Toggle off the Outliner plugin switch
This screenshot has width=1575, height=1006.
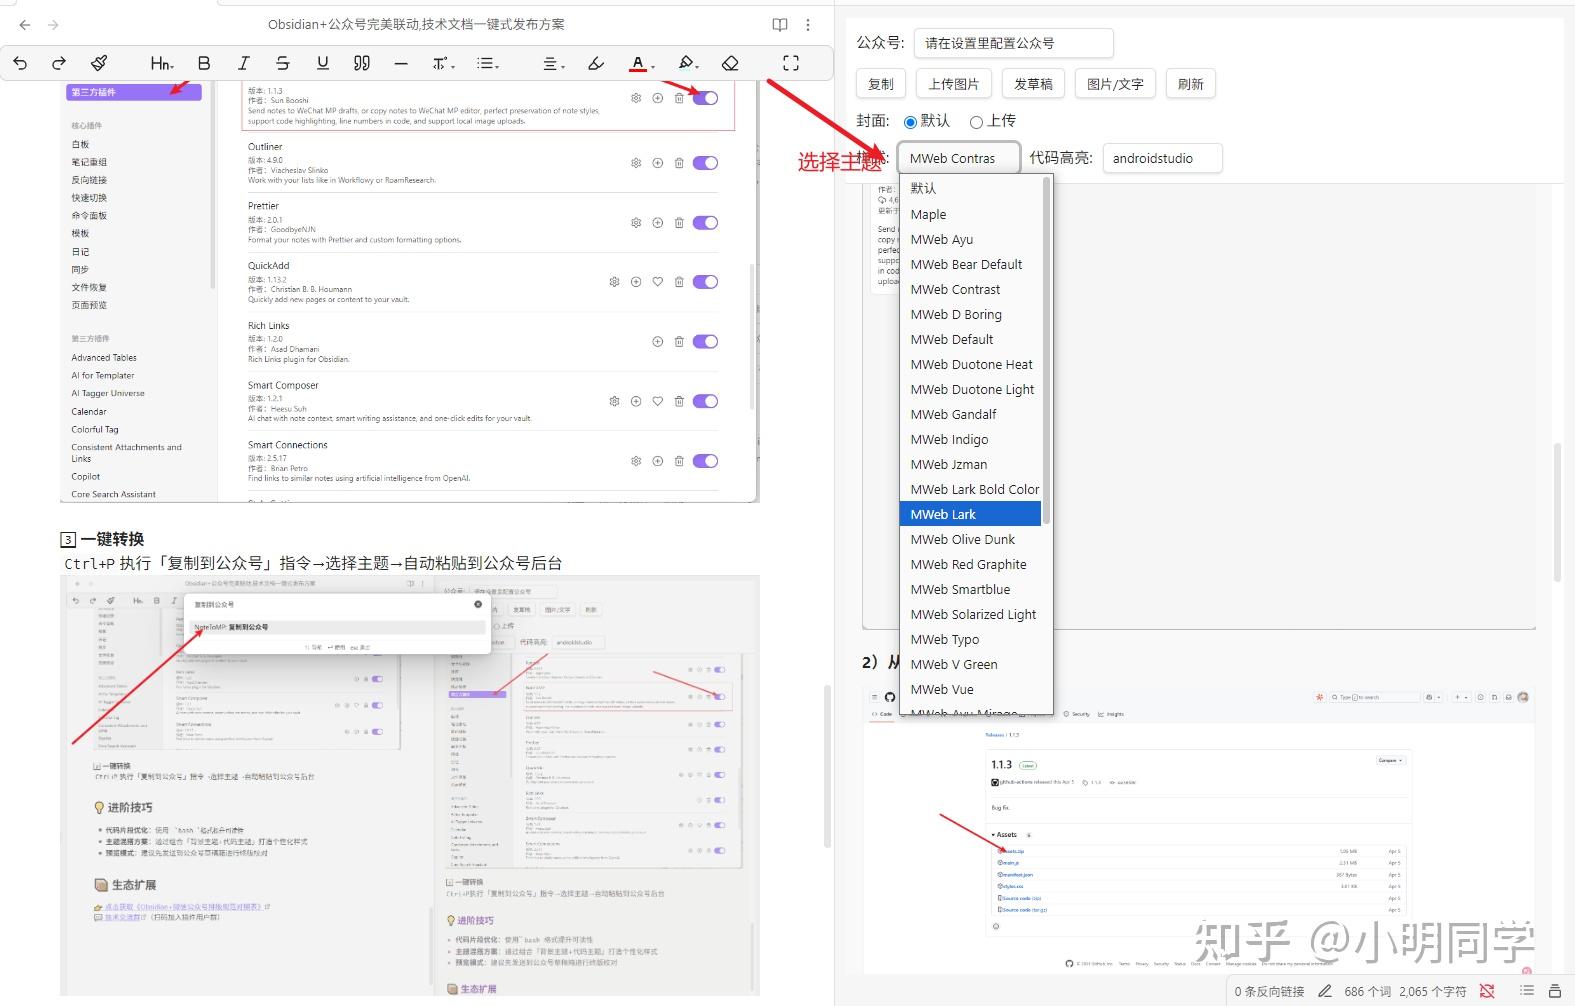point(705,163)
